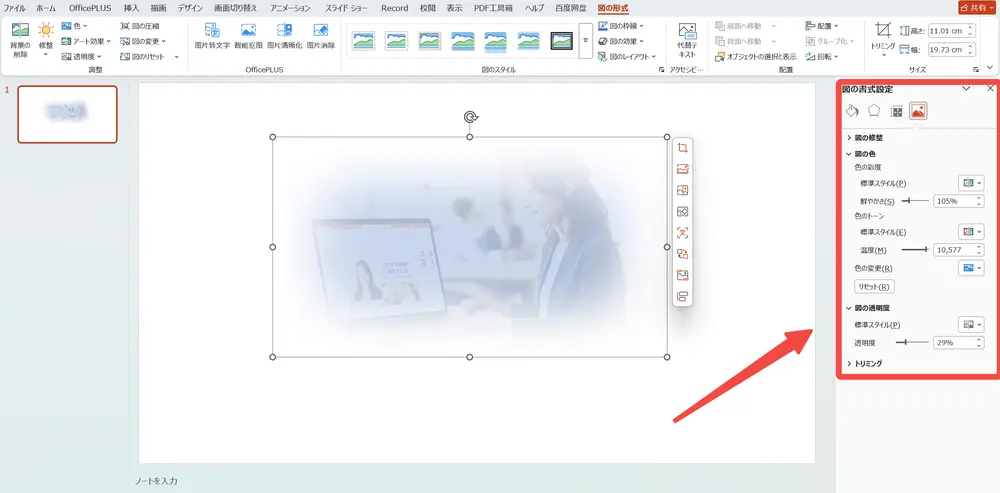The height and width of the screenshot is (493, 1000).
Task: Open the 図の変更 dropdown
Action: click(143, 41)
